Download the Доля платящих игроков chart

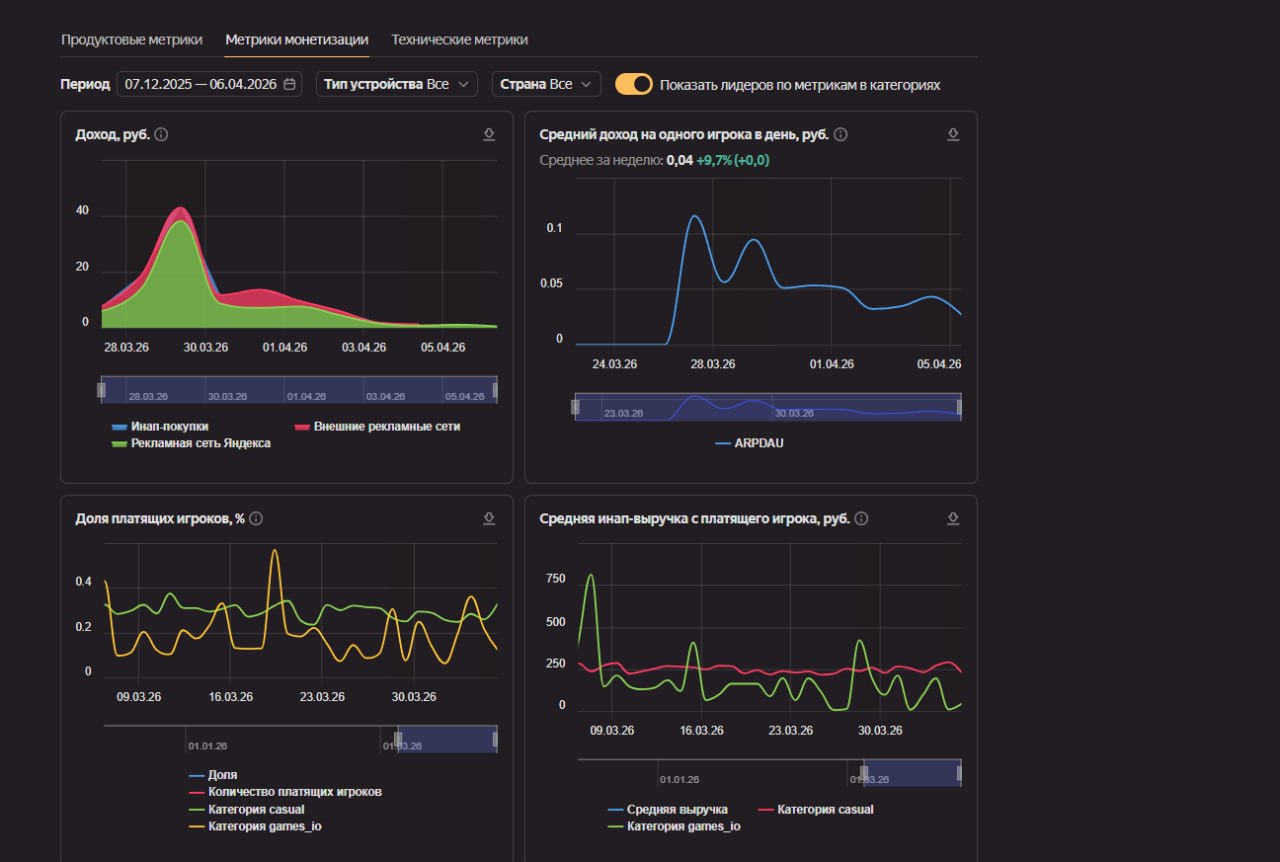pyautogui.click(x=489, y=518)
